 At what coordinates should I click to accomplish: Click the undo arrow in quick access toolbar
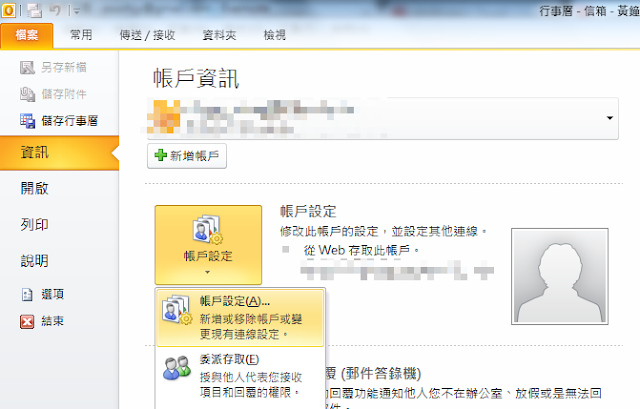(55, 11)
